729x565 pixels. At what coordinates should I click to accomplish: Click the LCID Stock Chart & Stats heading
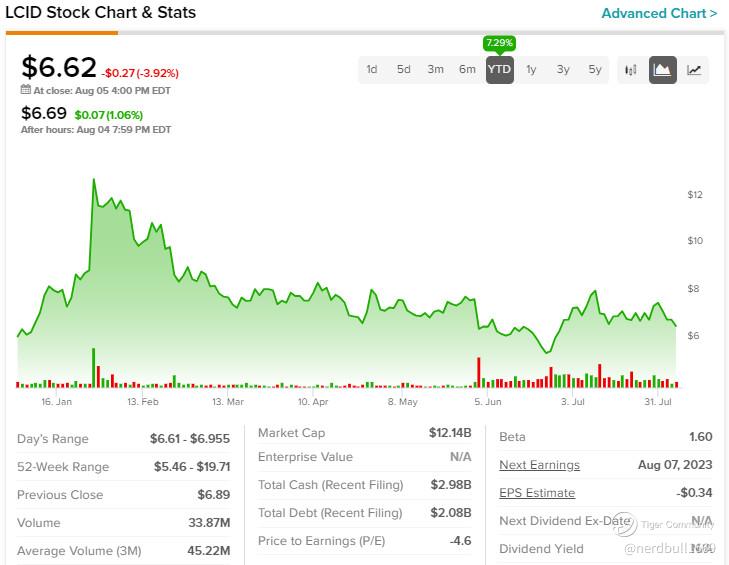coord(100,12)
